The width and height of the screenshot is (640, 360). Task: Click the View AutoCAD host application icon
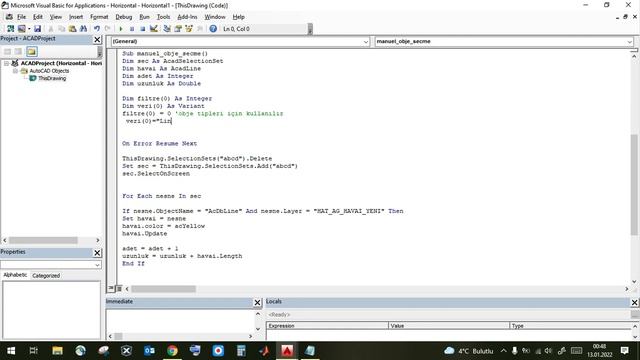[11, 29]
